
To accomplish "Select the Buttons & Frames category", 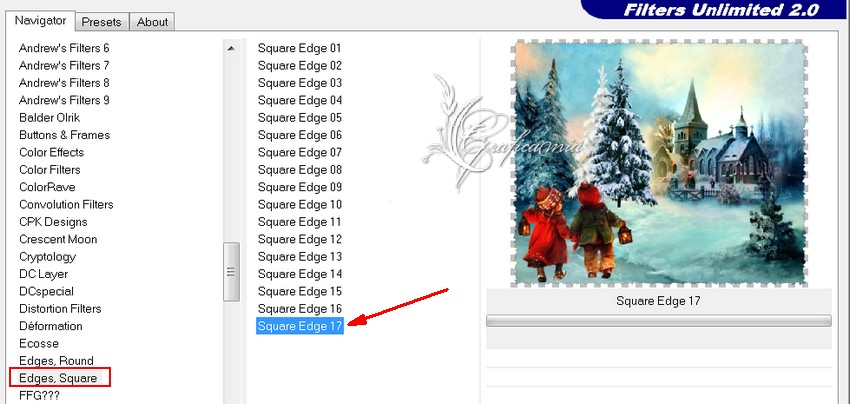I will (65, 134).
